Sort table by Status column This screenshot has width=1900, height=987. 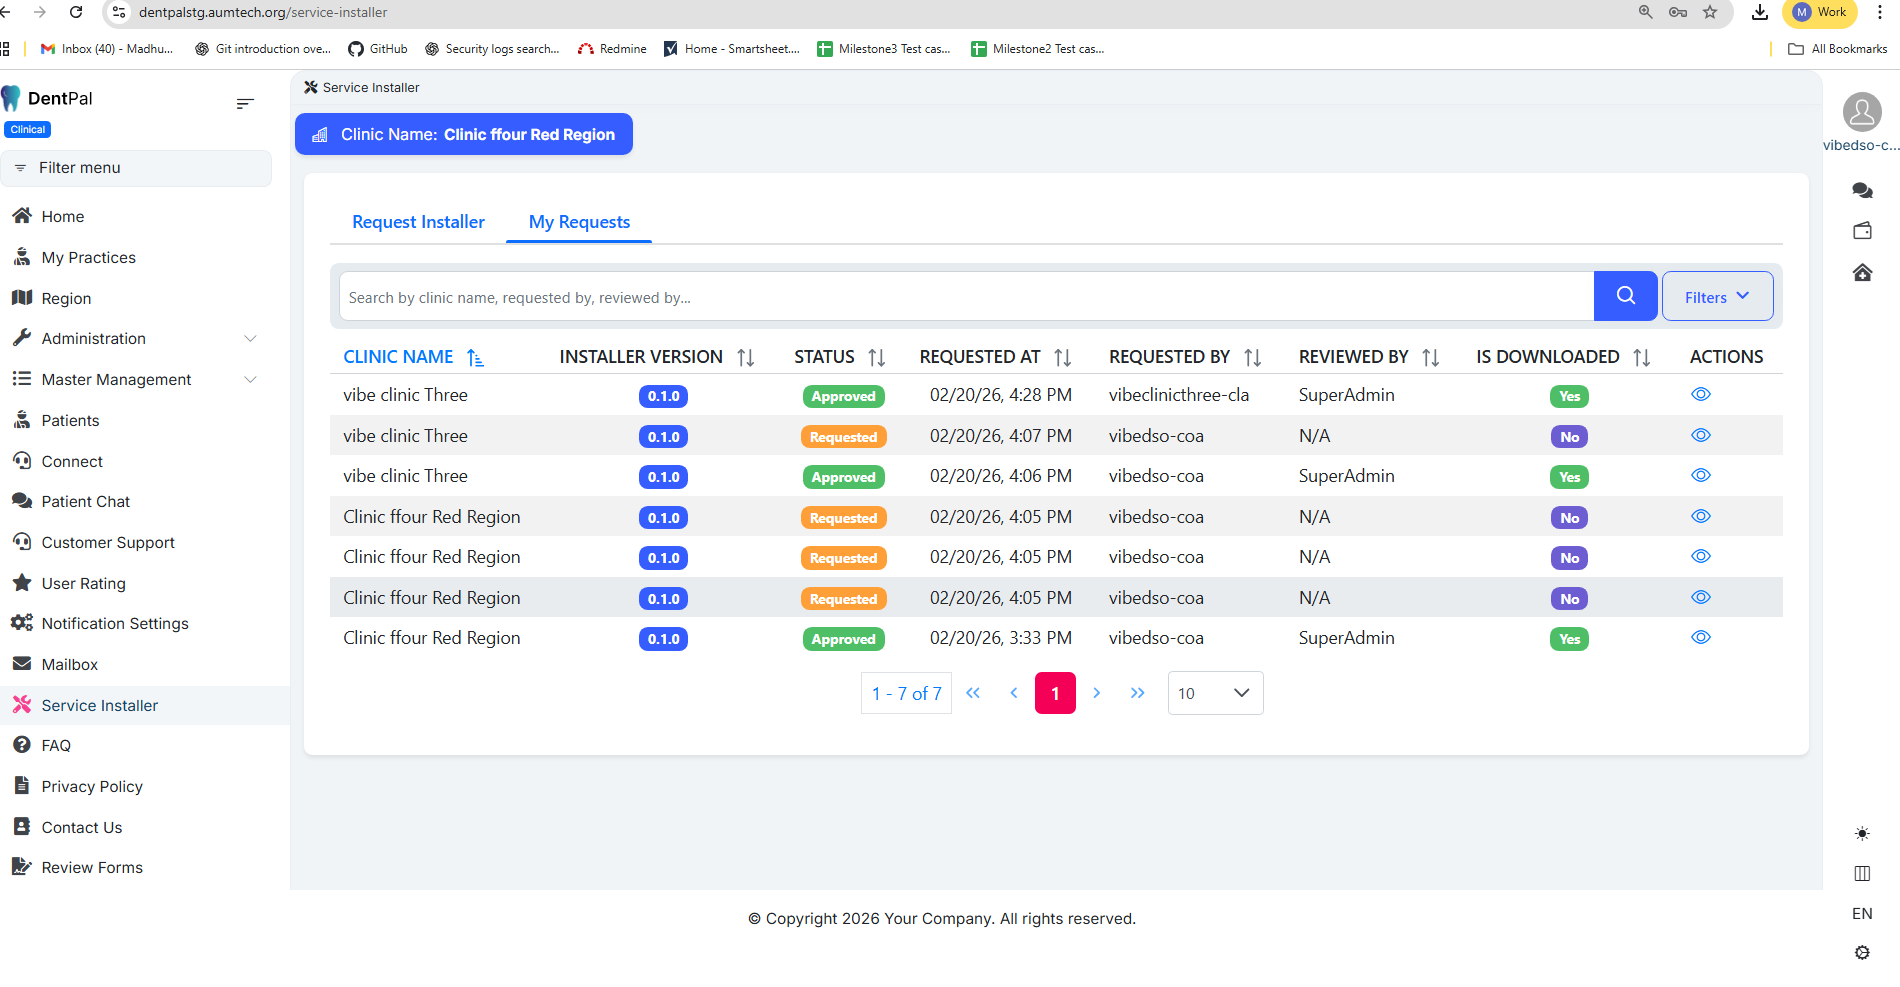click(877, 358)
